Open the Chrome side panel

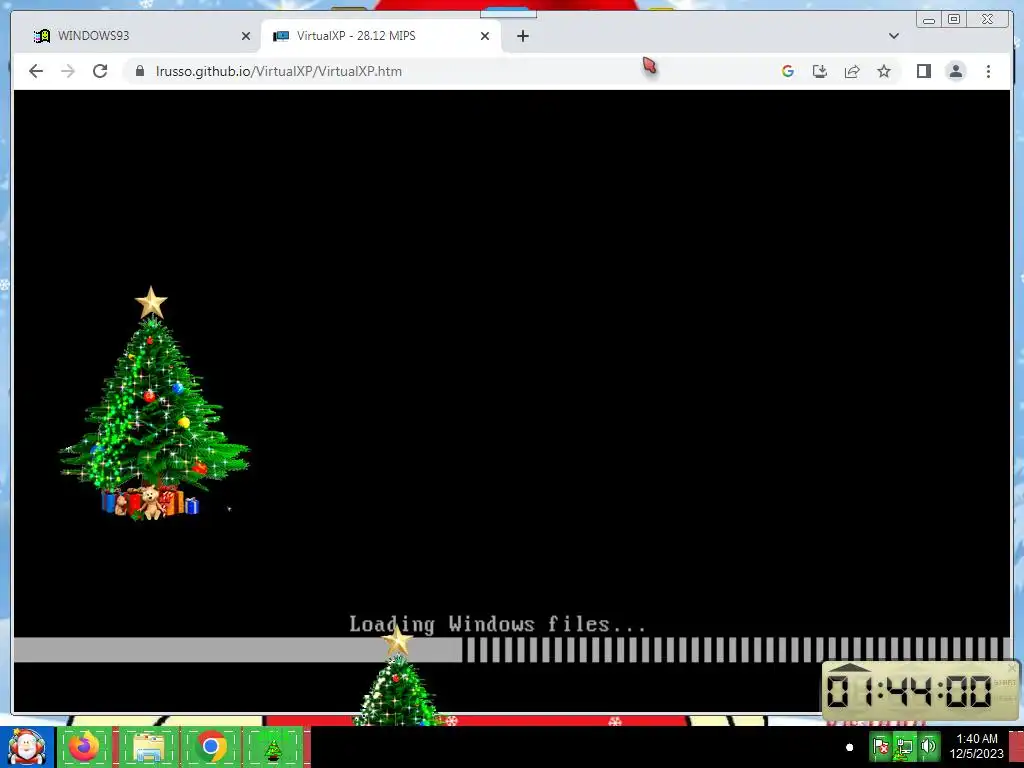coord(923,71)
